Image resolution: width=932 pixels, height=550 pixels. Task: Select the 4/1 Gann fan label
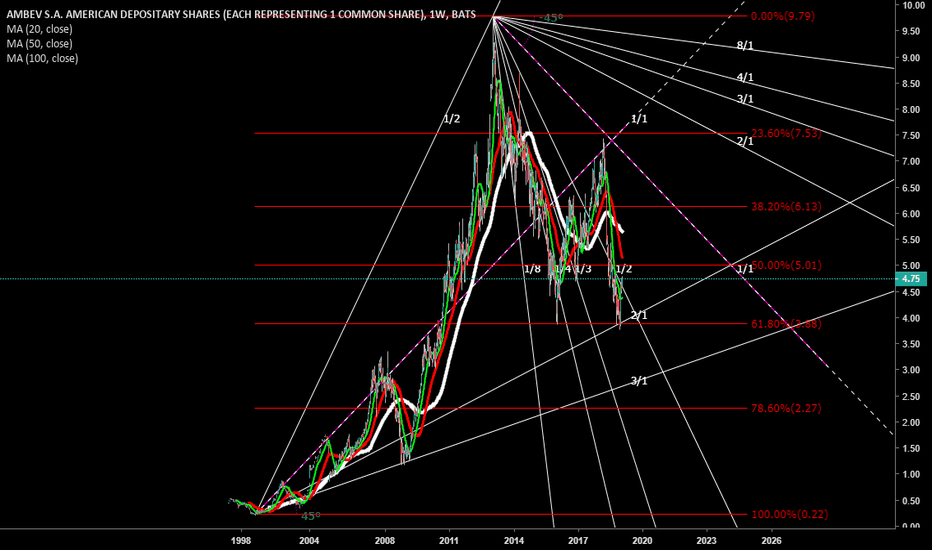[745, 77]
